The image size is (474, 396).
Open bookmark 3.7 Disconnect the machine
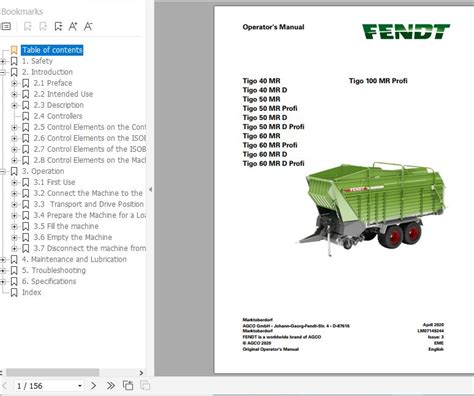[x=89, y=248]
